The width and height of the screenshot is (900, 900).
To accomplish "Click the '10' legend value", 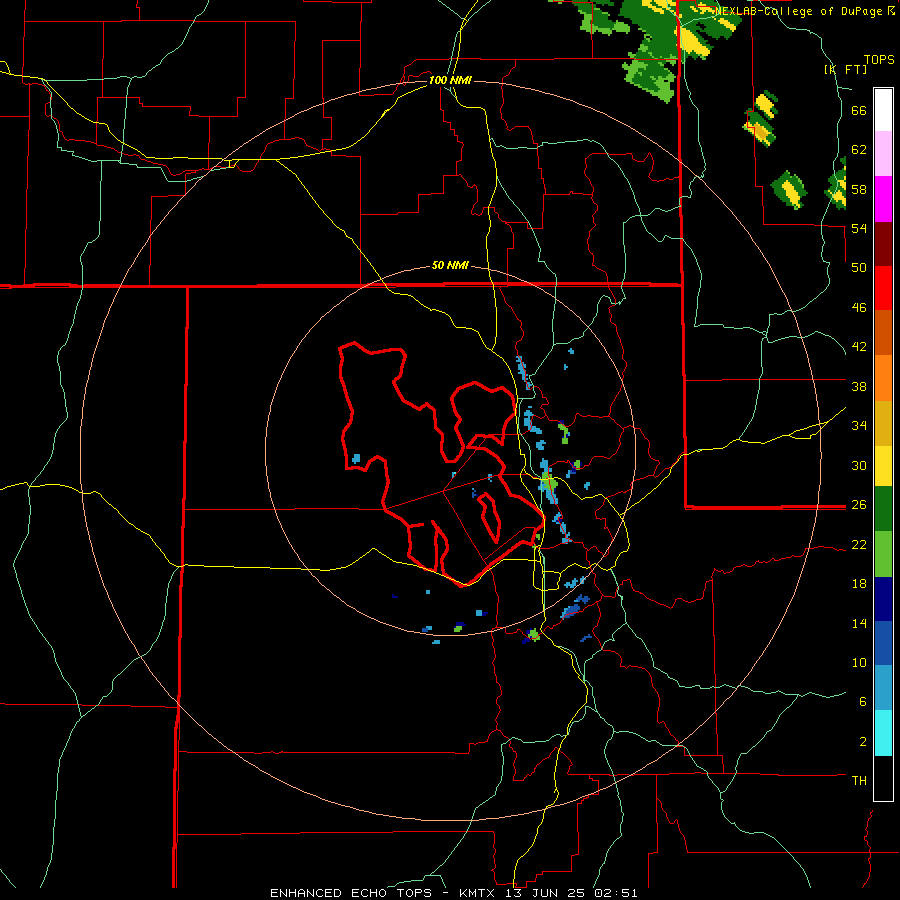I will click(859, 662).
